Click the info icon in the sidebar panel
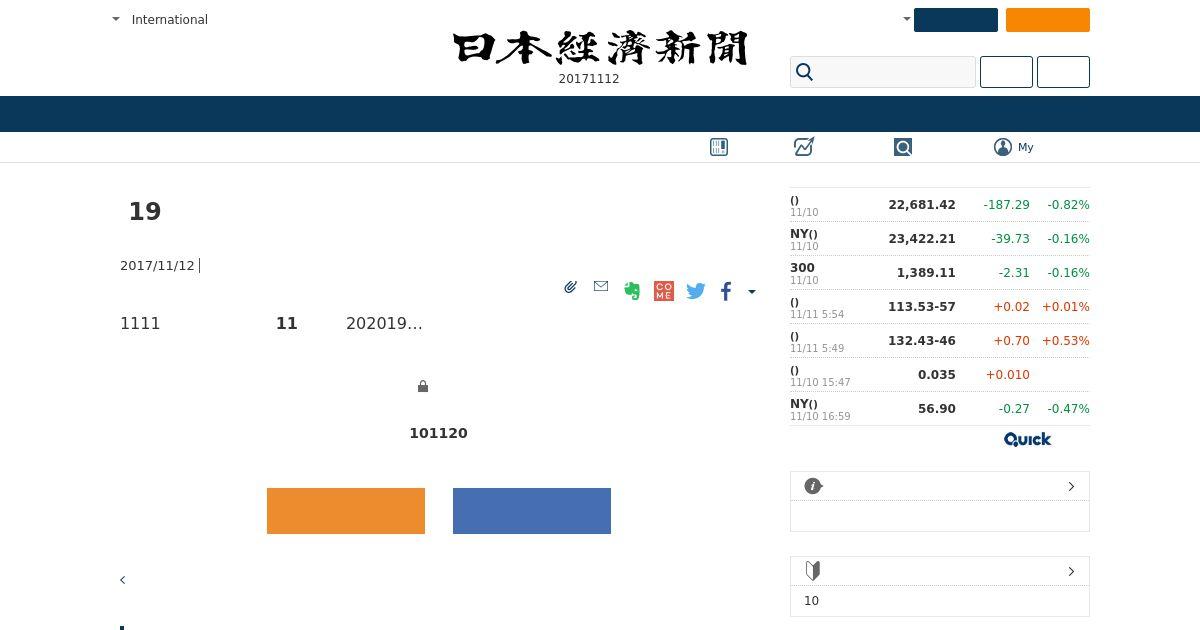Image resolution: width=1200 pixels, height=630 pixels. [813, 486]
